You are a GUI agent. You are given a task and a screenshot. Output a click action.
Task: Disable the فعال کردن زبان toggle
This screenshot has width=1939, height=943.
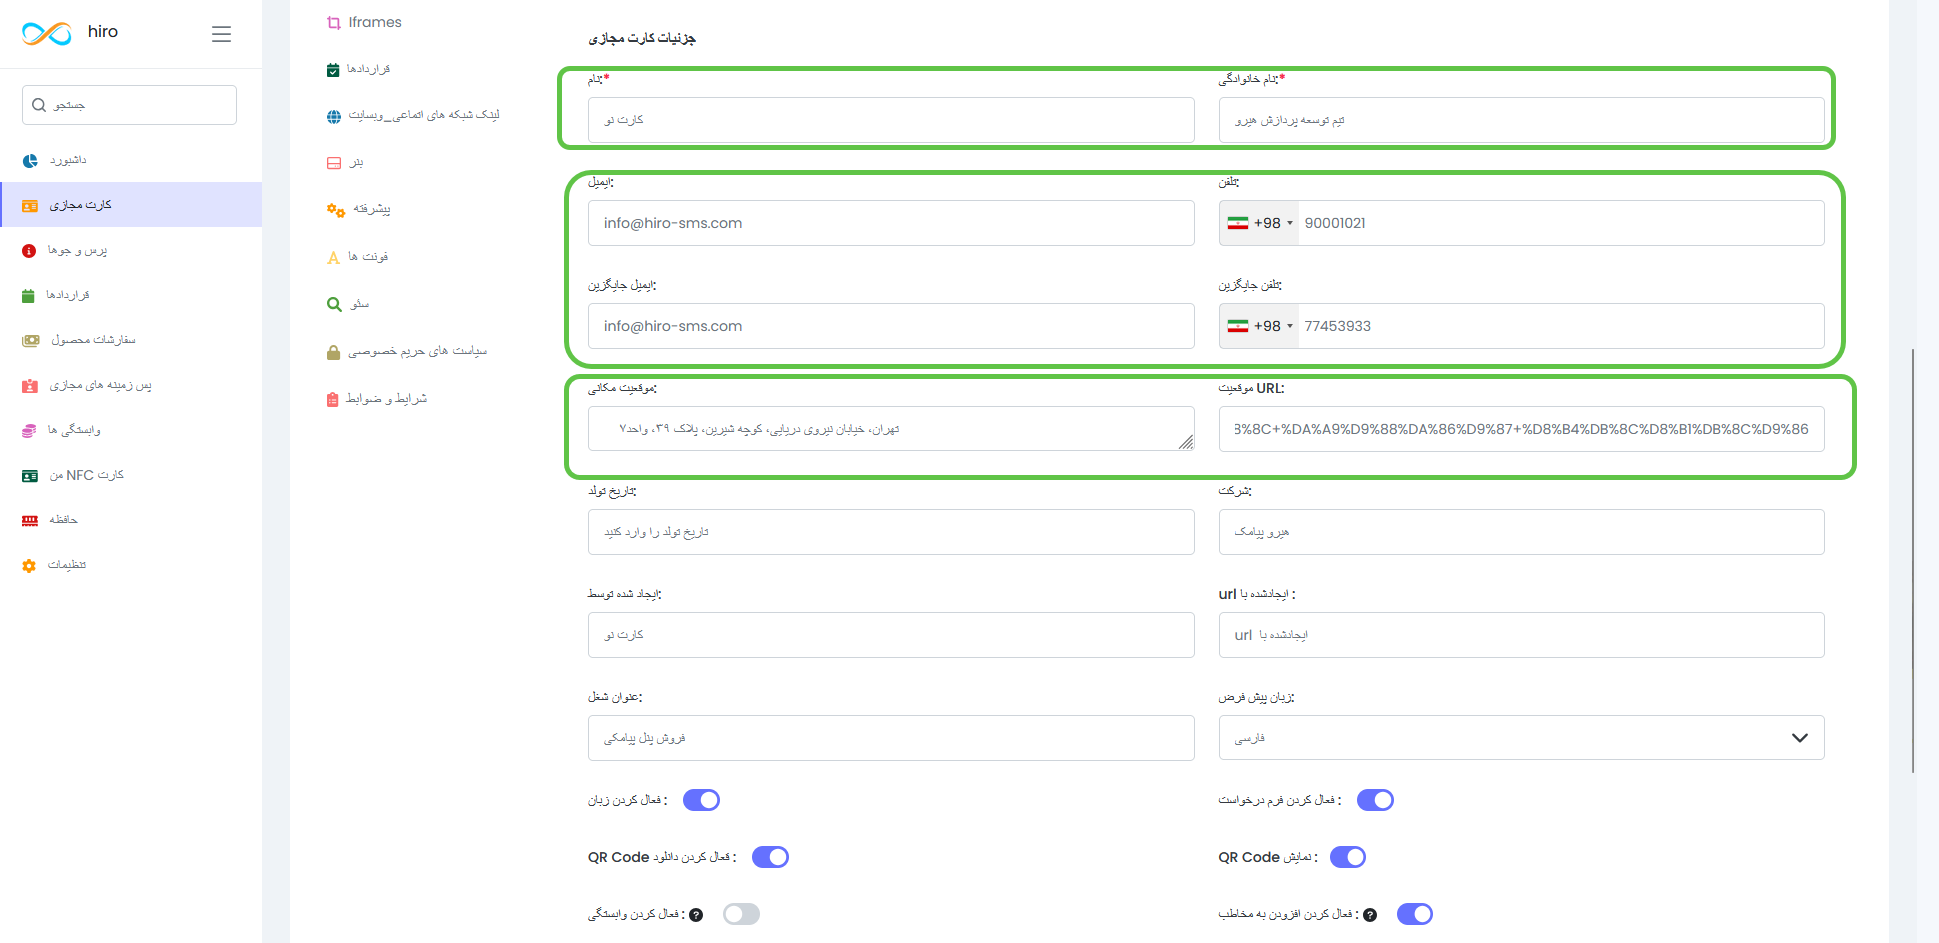(700, 799)
